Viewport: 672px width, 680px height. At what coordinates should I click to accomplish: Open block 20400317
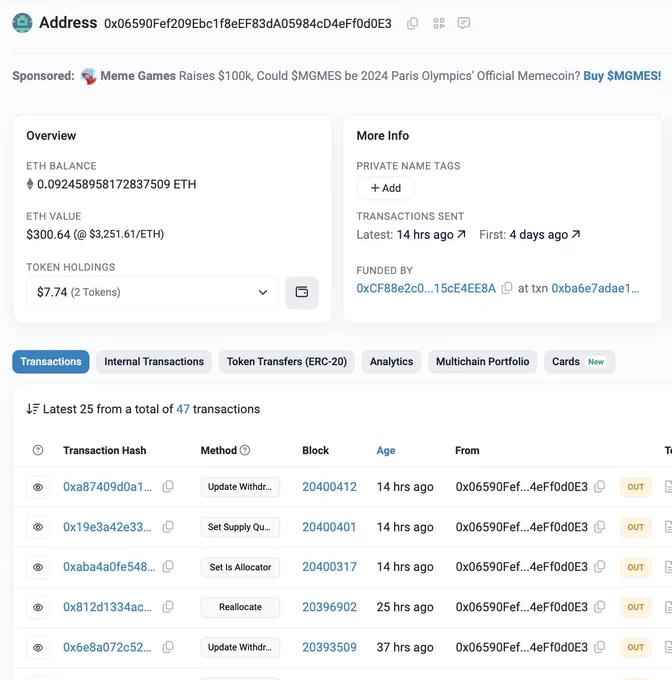pos(329,567)
